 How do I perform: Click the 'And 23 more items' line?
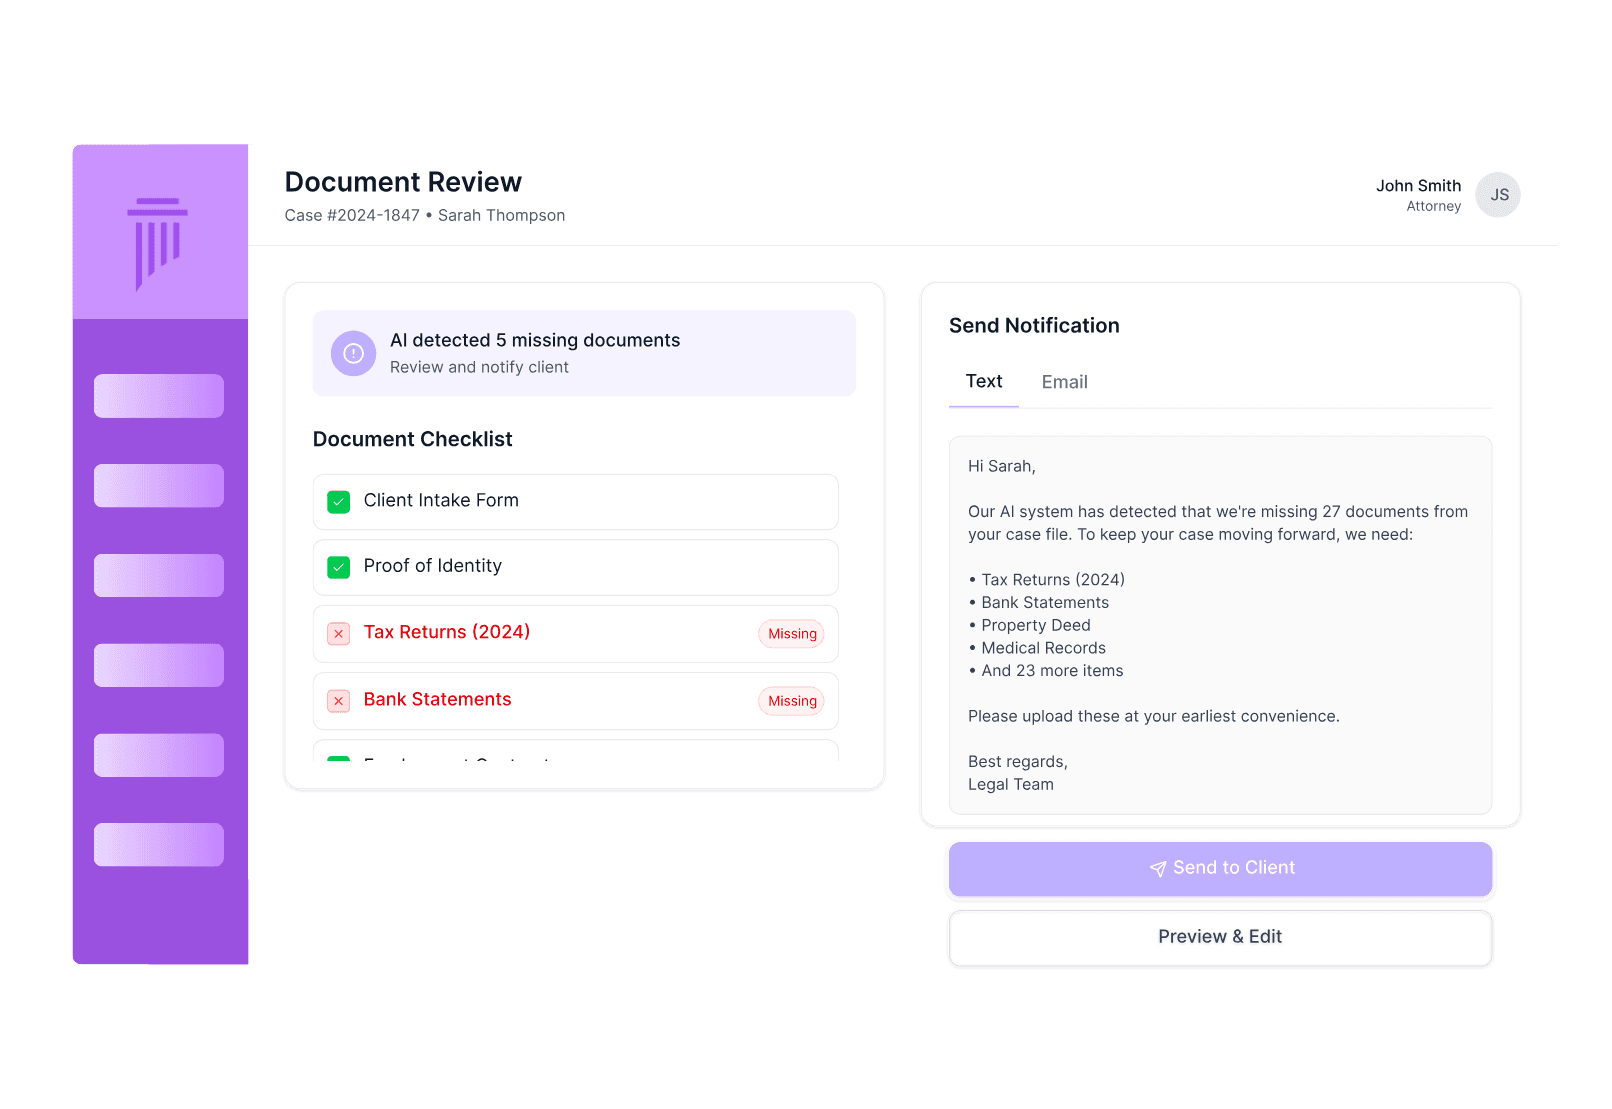1046,671
